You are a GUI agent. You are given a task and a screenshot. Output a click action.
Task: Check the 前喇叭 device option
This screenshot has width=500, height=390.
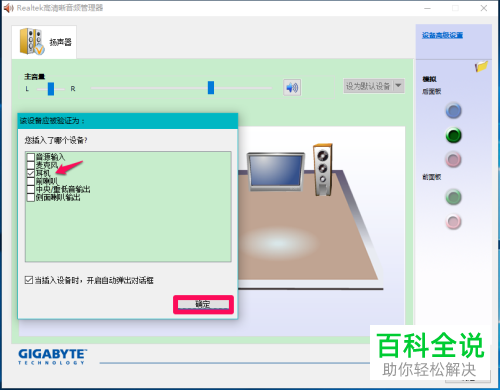pos(31,181)
